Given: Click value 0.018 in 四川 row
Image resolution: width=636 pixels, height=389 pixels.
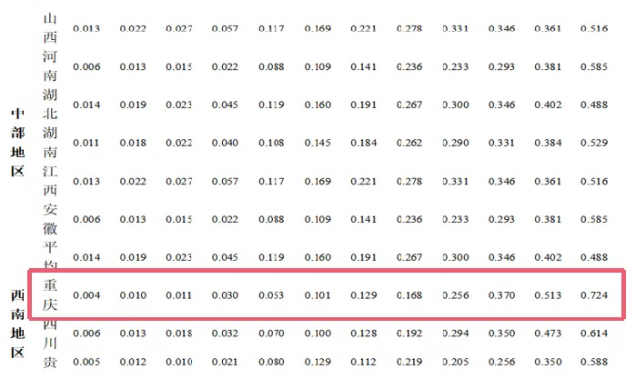Looking at the screenshot, I should (x=179, y=333).
